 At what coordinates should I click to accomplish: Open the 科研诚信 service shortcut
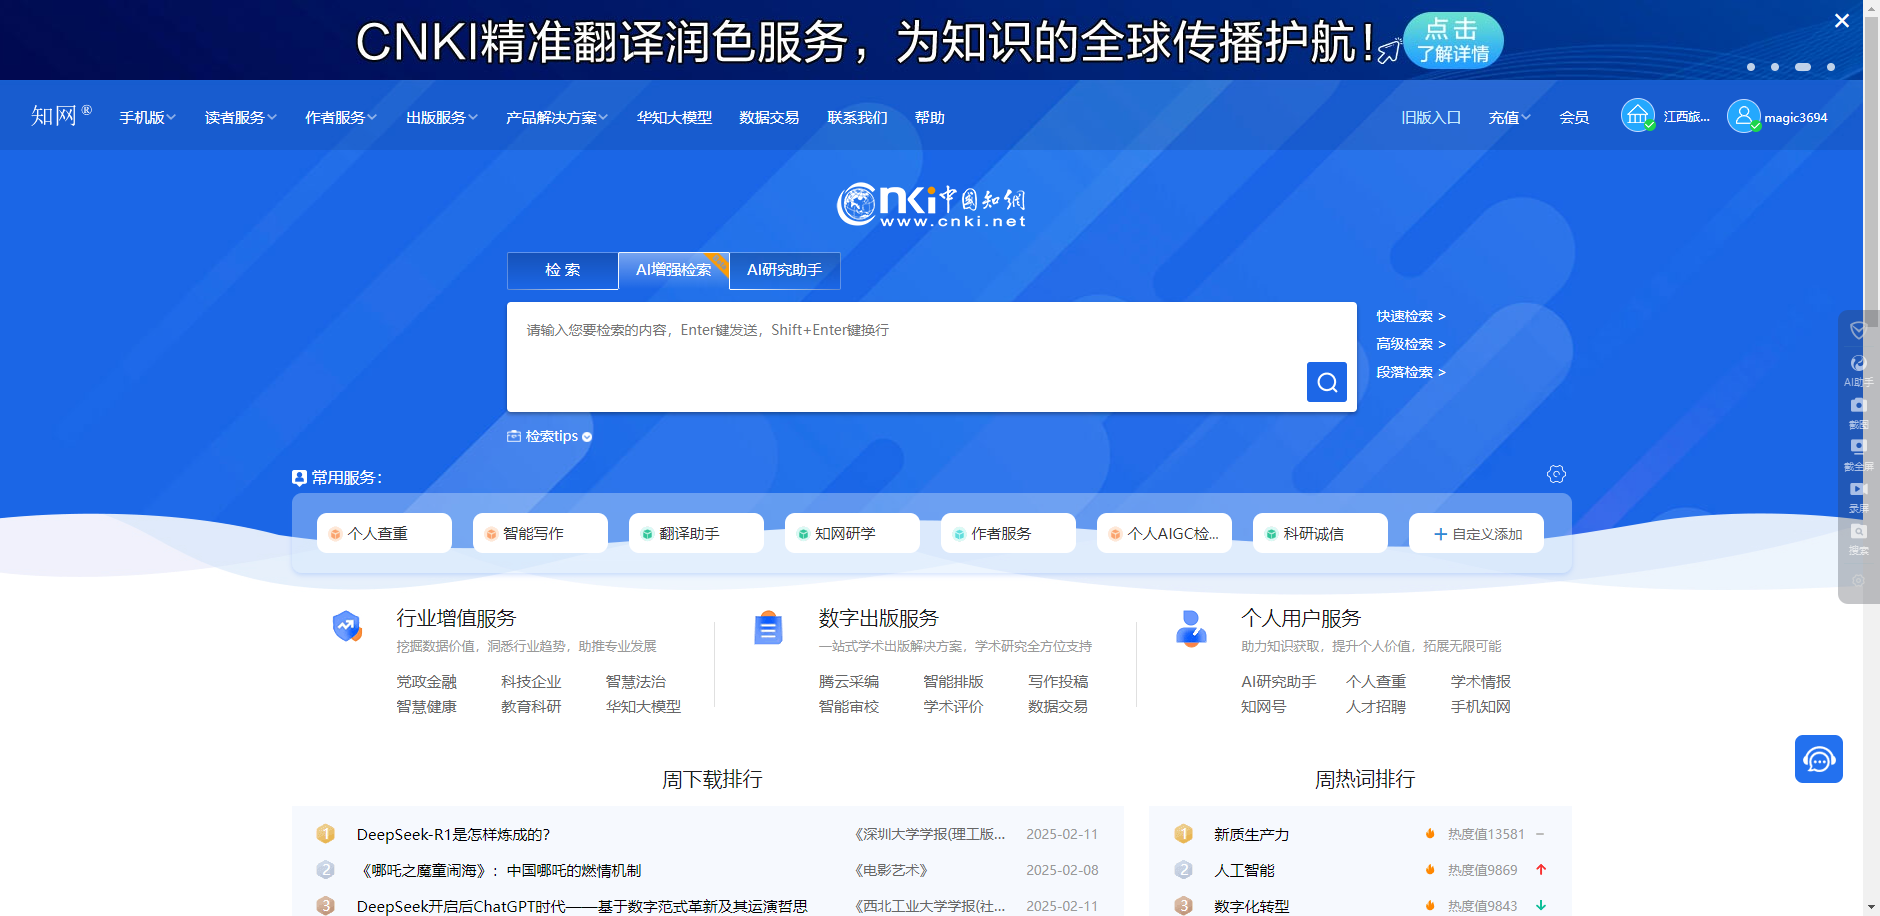pos(1320,533)
